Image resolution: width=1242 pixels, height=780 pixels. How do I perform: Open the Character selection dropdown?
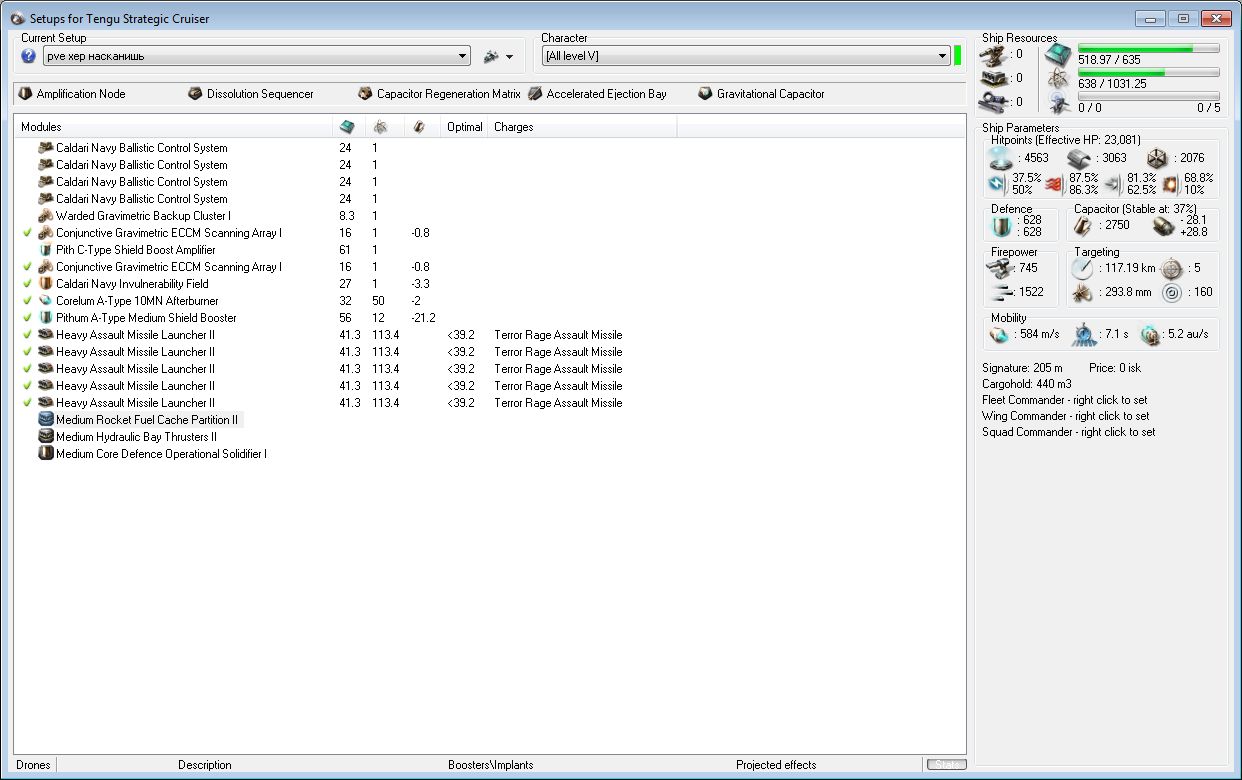pos(746,56)
